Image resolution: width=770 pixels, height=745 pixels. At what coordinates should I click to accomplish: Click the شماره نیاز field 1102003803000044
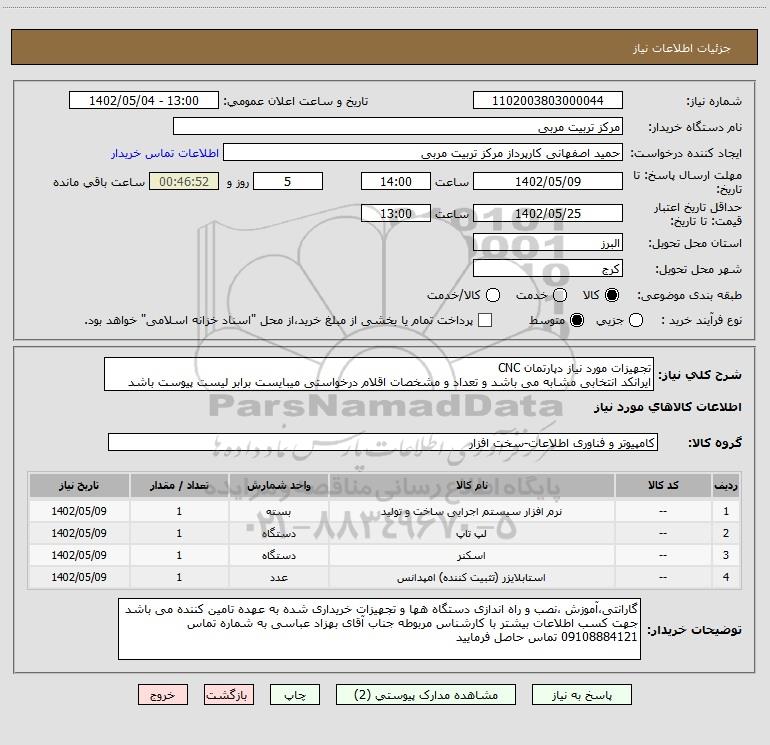[548, 101]
